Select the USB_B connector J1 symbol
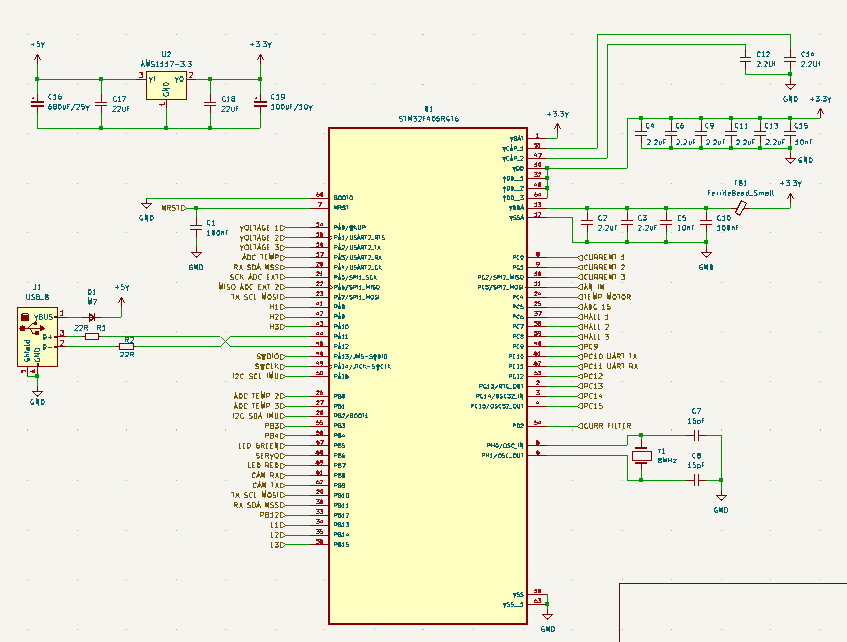Image resolution: width=847 pixels, height=642 pixels. pos(37,337)
